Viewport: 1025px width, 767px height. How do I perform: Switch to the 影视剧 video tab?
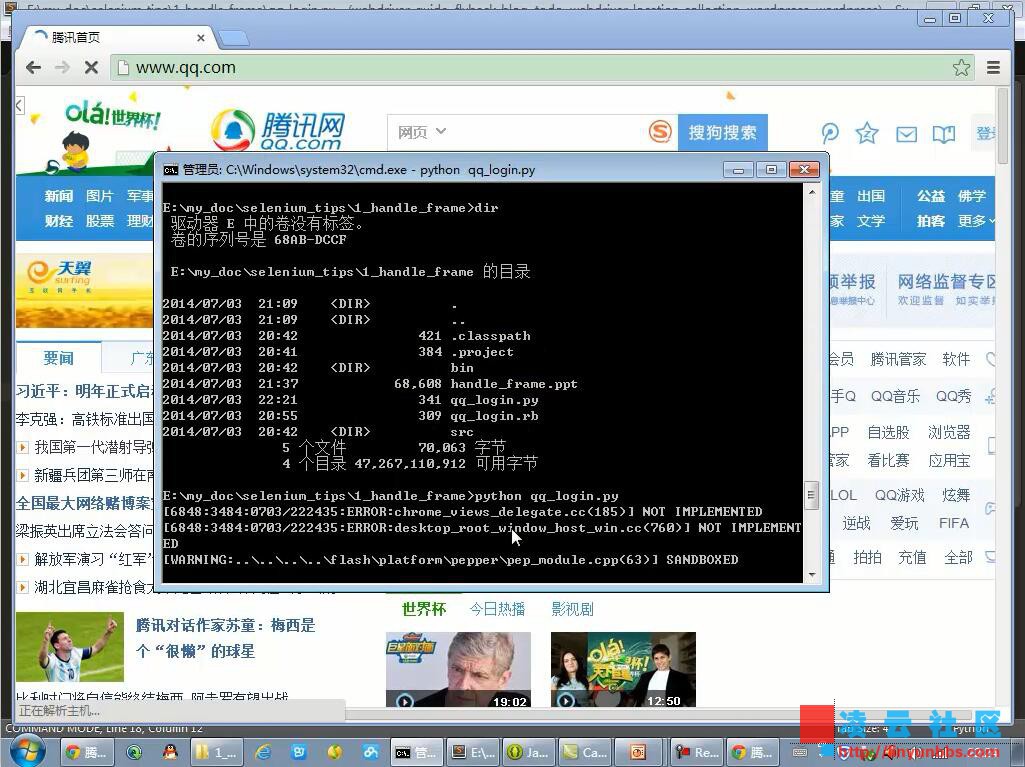click(572, 609)
